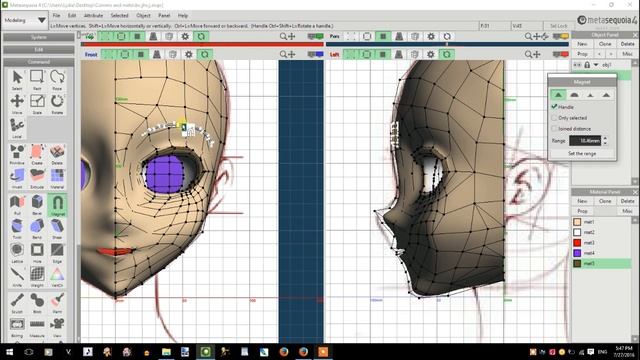Viewport: 640px width, 360px height.
Task: Toggle vertex point display in Left view toolbar
Action: click(x=350, y=54)
